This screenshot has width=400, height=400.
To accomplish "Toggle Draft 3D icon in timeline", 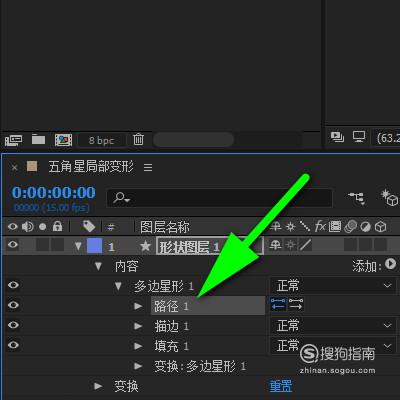I will point(389,197).
